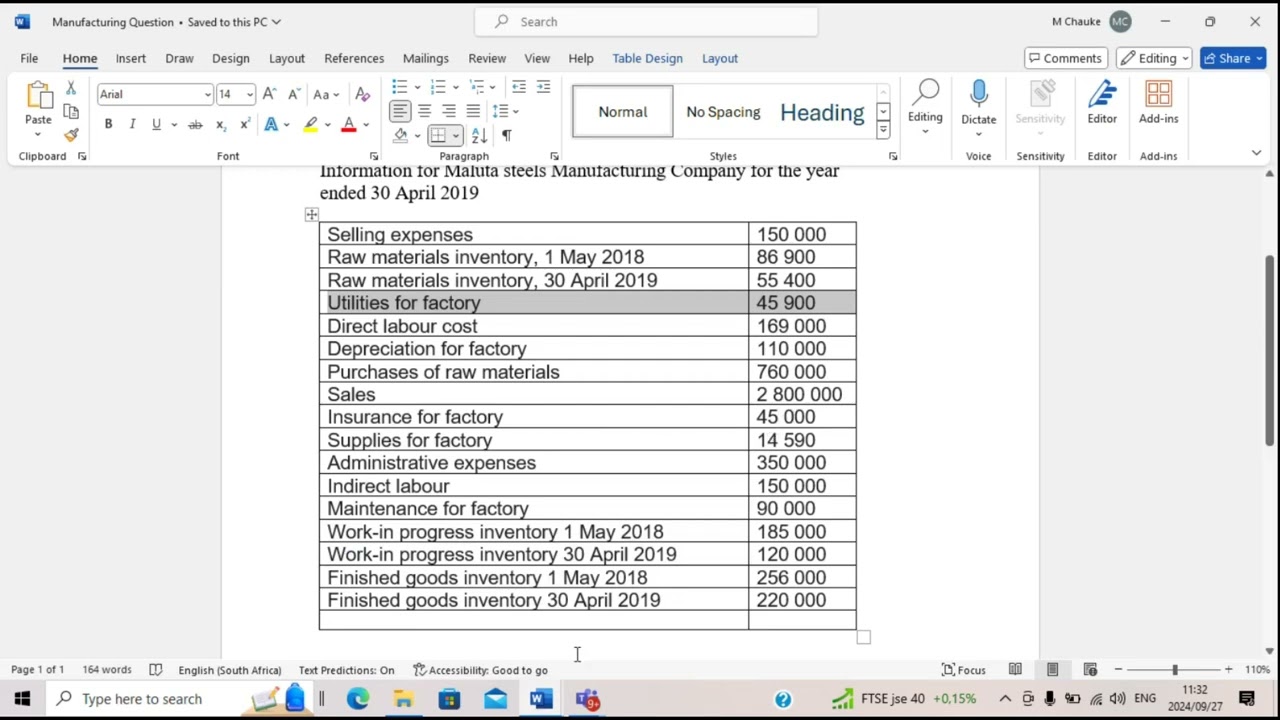Image resolution: width=1280 pixels, height=720 pixels.
Task: Click the Sort A-Z icon
Action: (479, 135)
